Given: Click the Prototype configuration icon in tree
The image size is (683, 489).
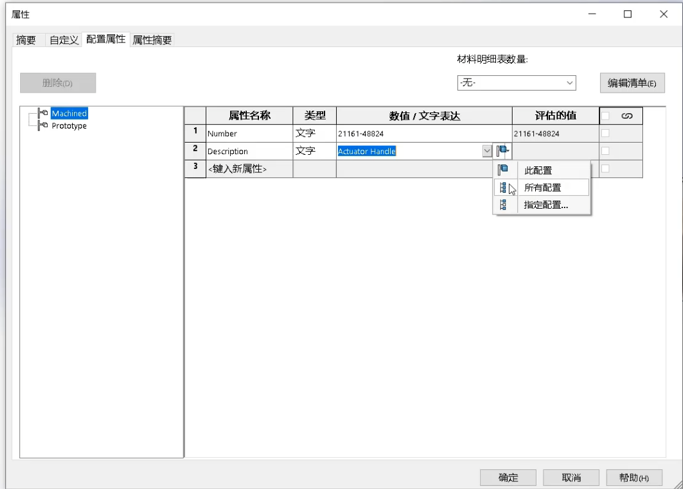Looking at the screenshot, I should pos(43,126).
